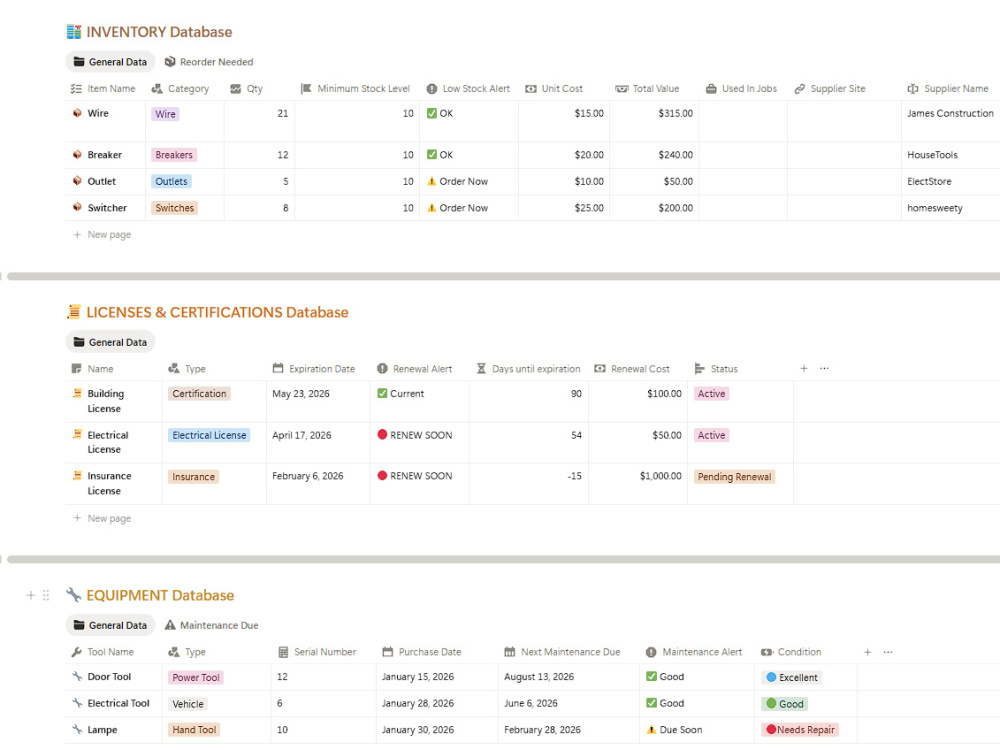Open the Wire item page icon
This screenshot has height=750, width=1000.
77,113
